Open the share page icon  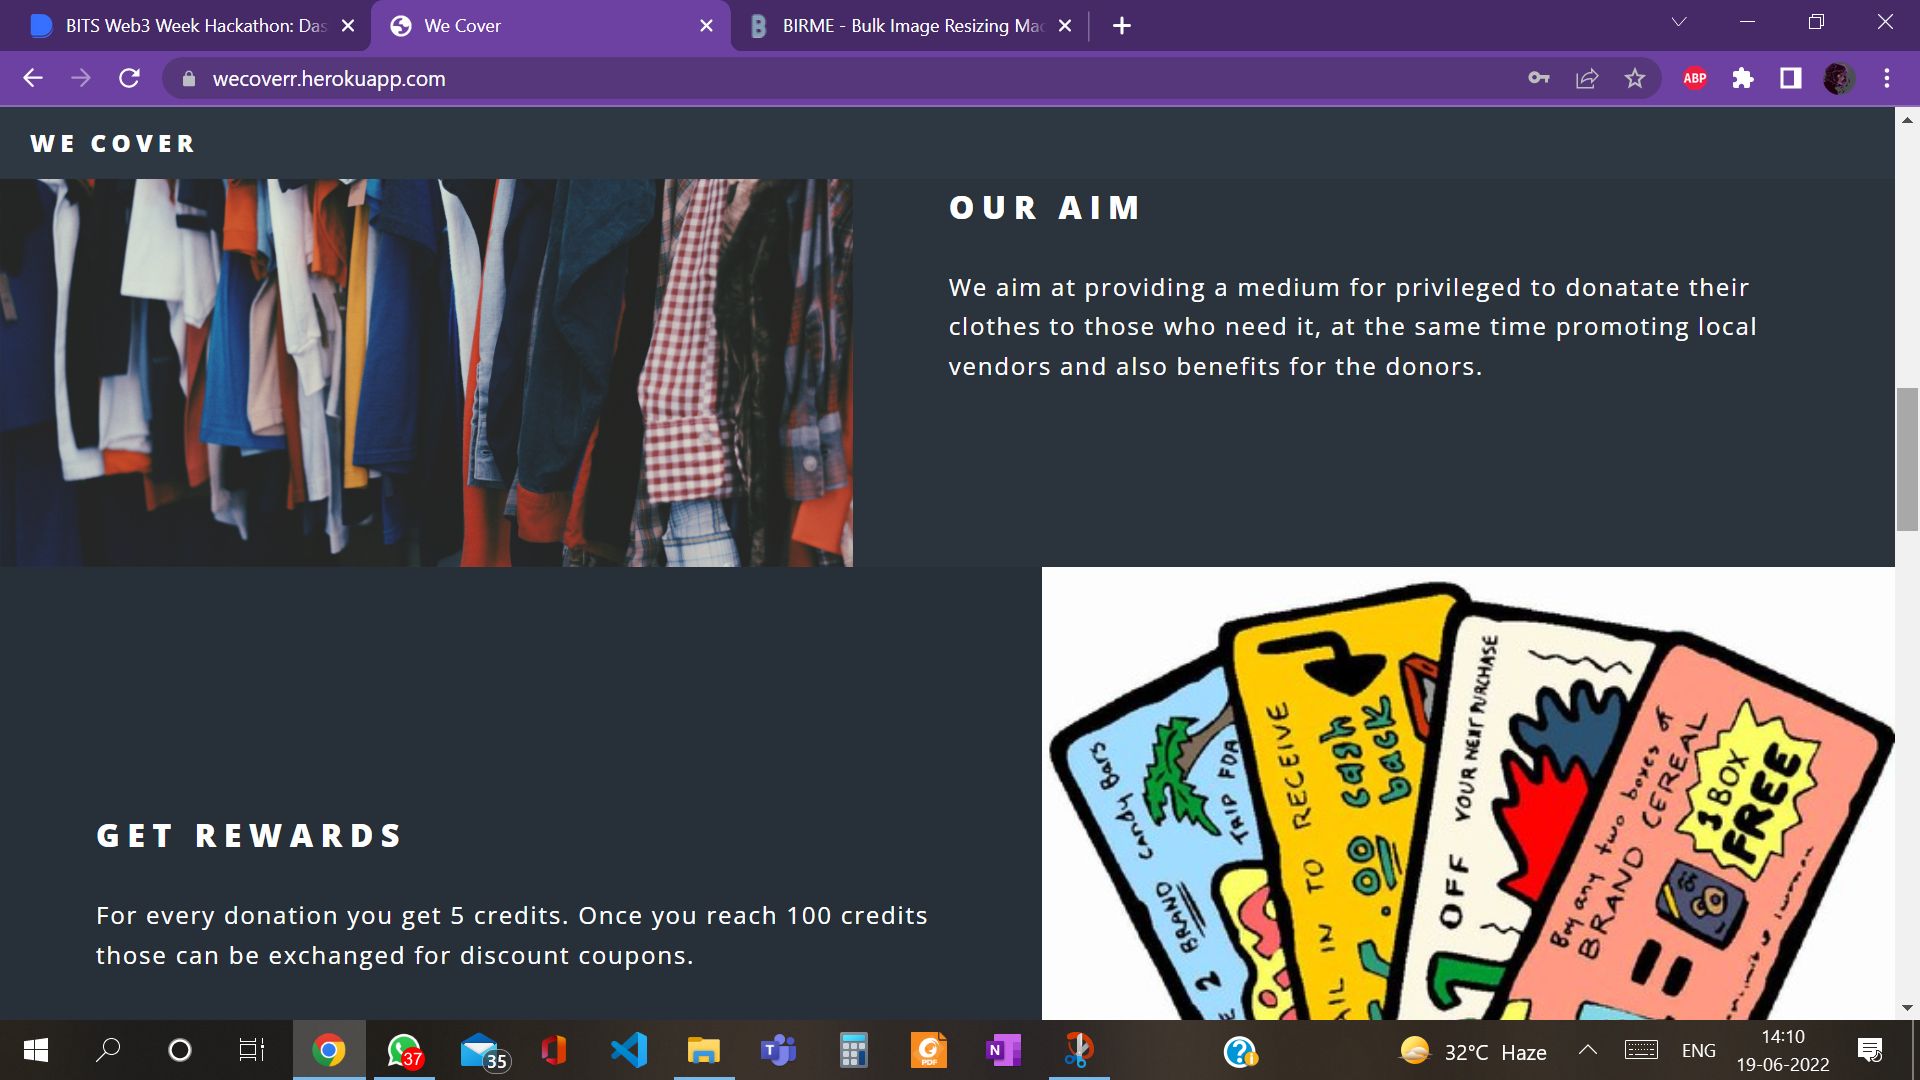[x=1587, y=78]
